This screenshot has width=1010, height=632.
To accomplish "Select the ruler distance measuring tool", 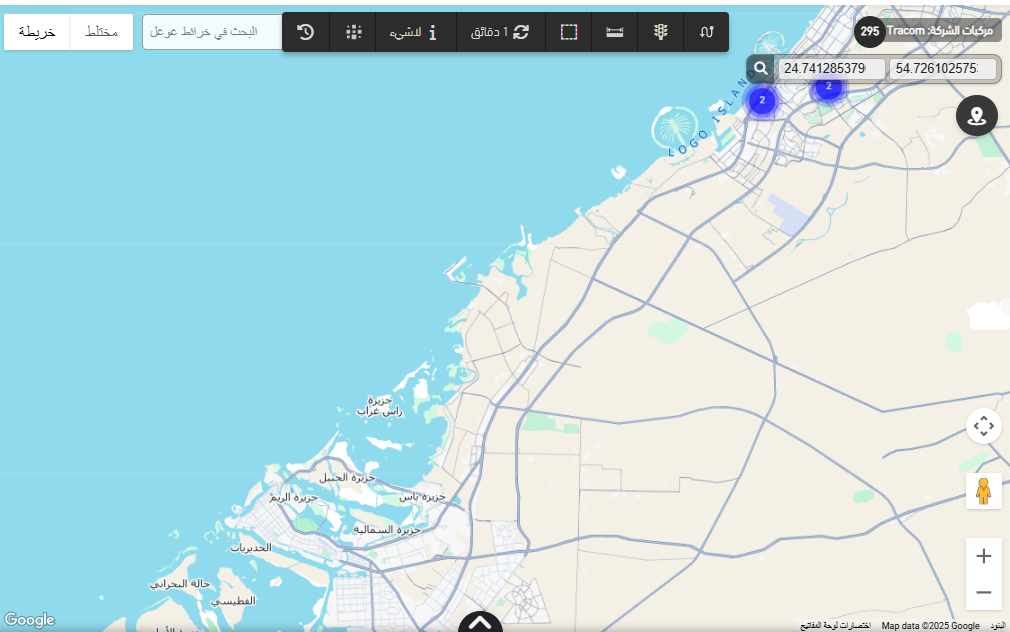I will click(x=615, y=32).
